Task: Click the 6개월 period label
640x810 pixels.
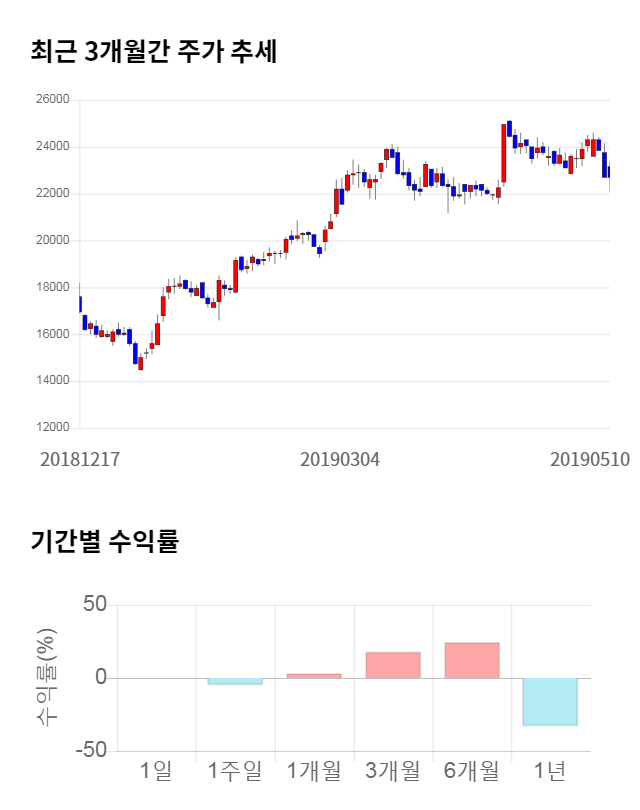Action: click(472, 771)
